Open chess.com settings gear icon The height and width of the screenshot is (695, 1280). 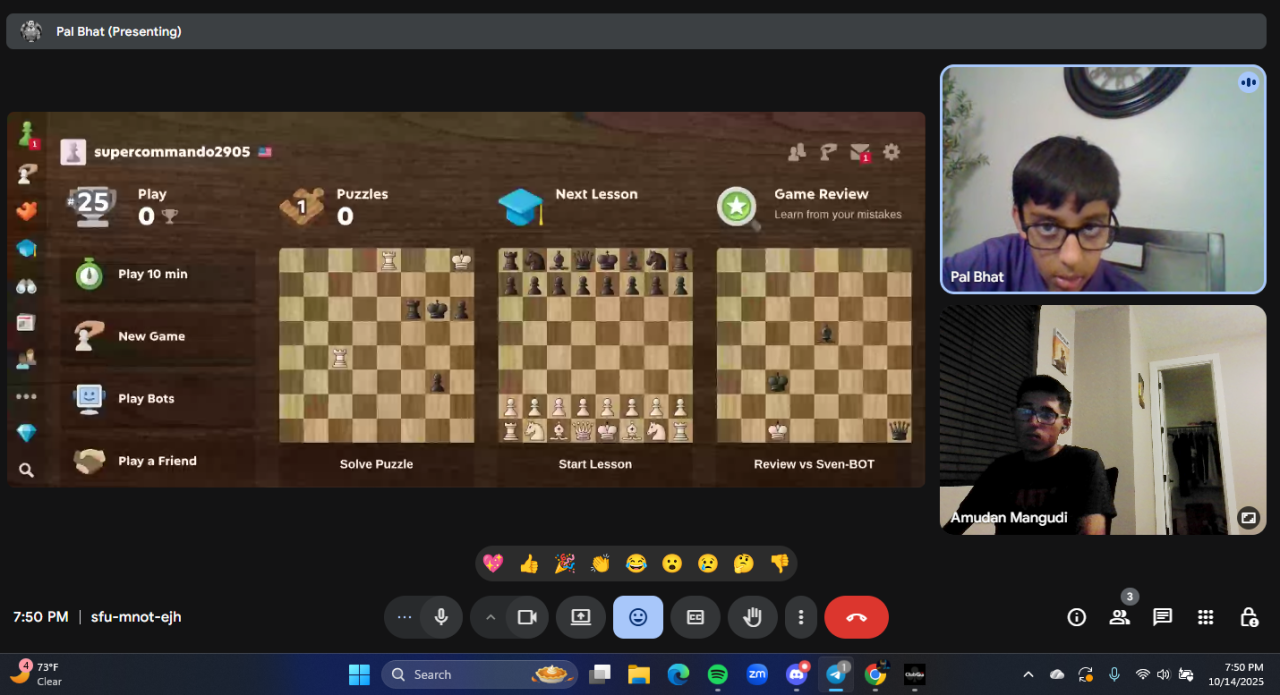891,152
